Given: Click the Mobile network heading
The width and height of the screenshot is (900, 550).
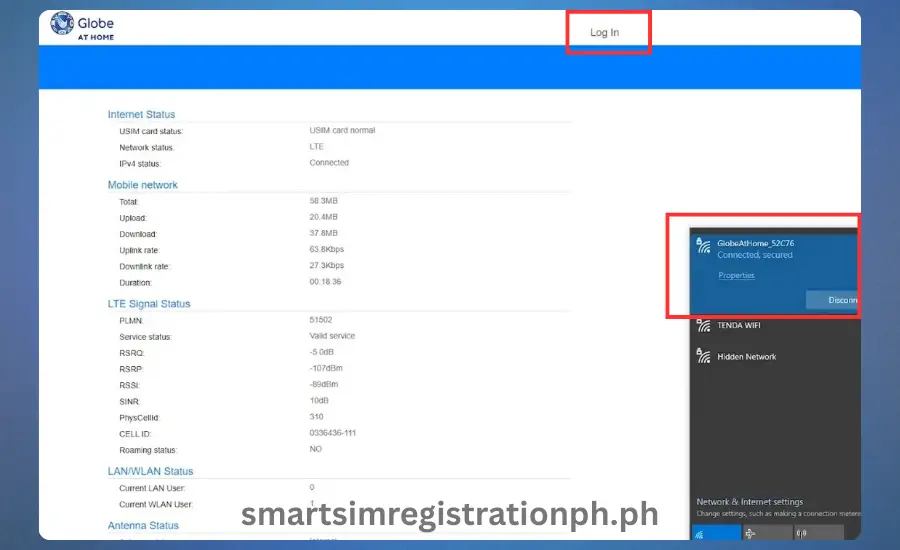Looking at the screenshot, I should coord(142,185).
